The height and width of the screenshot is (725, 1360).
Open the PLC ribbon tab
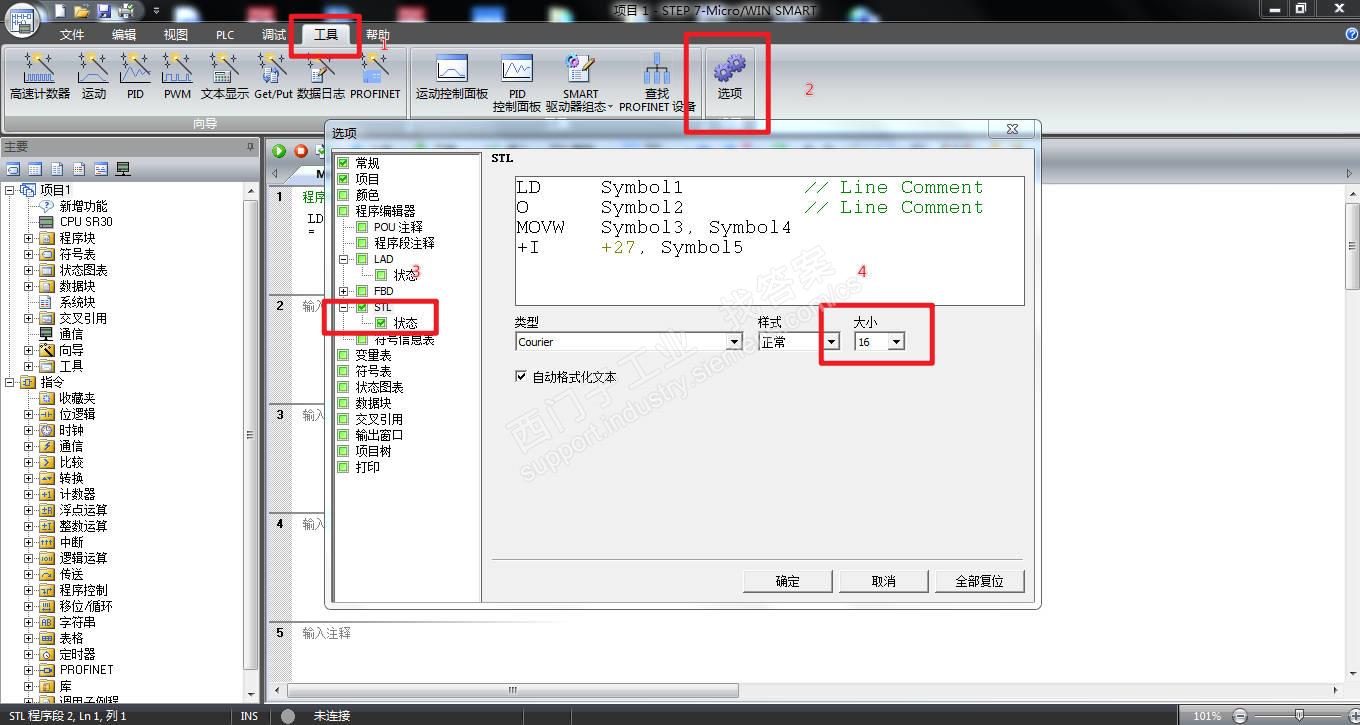coord(225,34)
